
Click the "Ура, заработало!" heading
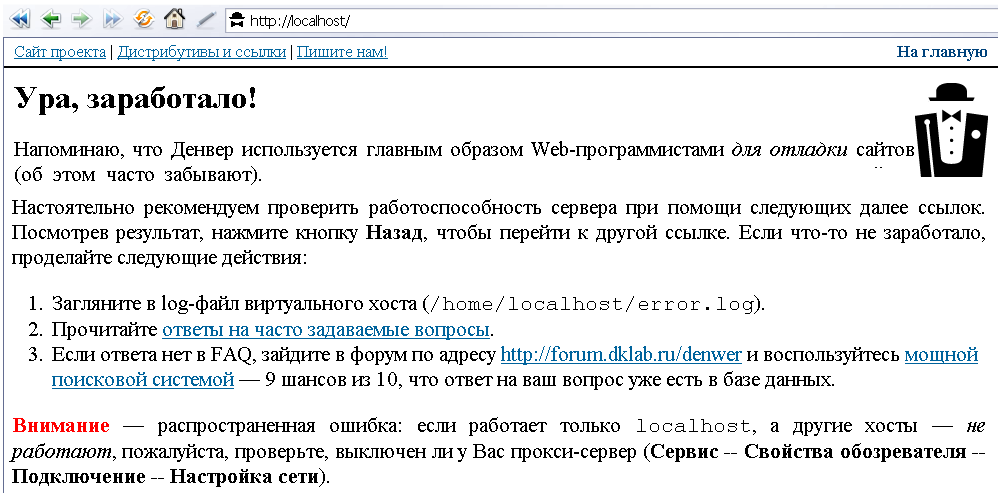(136, 100)
